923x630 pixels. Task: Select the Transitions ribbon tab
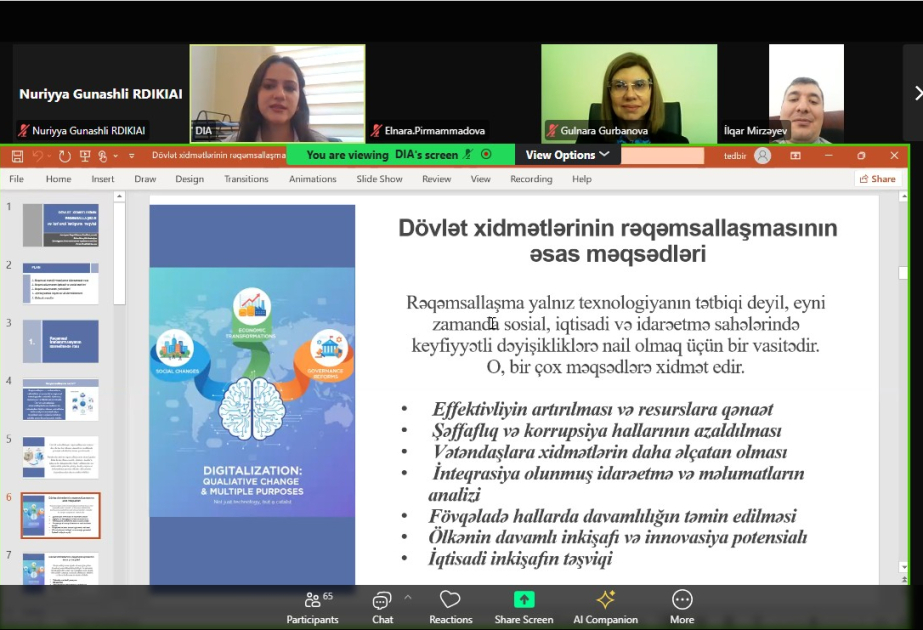click(x=246, y=179)
